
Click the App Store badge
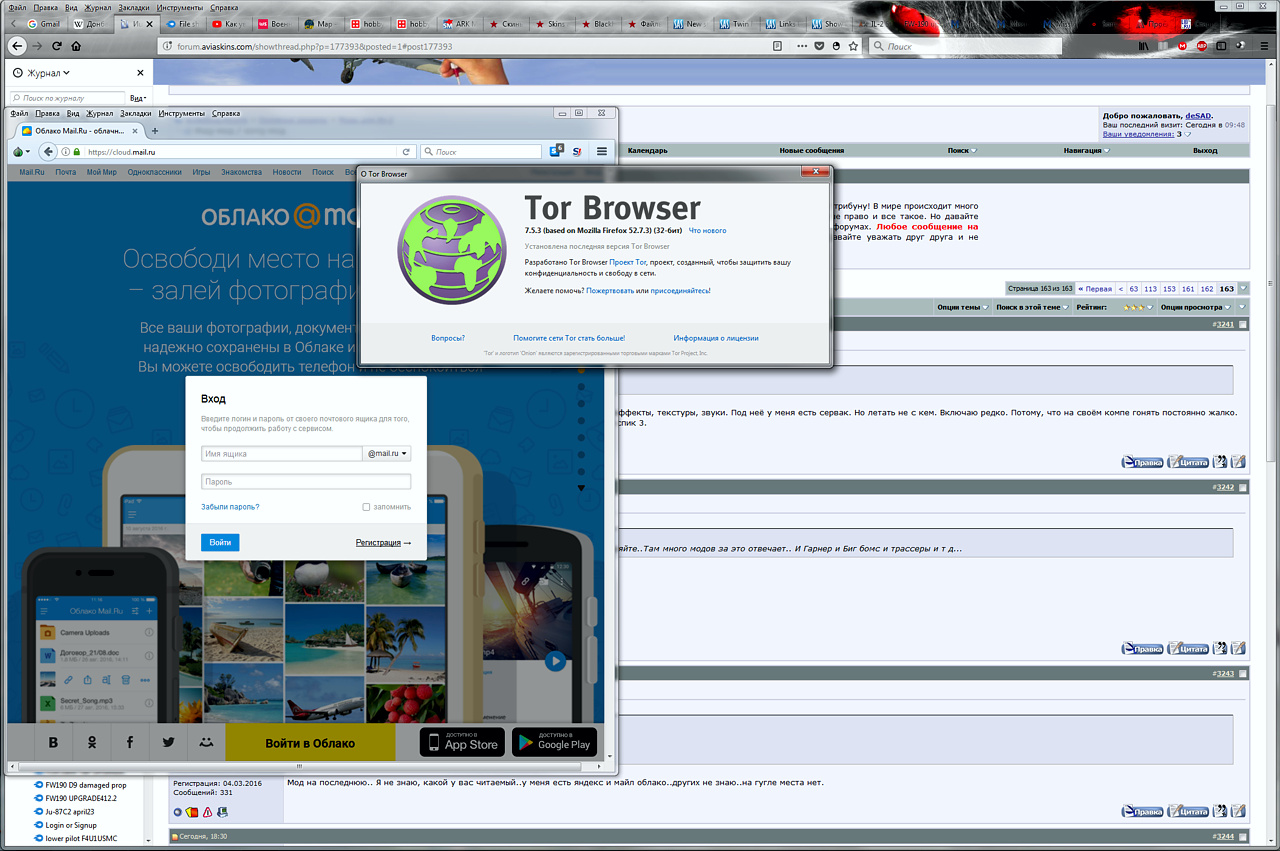(x=462, y=742)
